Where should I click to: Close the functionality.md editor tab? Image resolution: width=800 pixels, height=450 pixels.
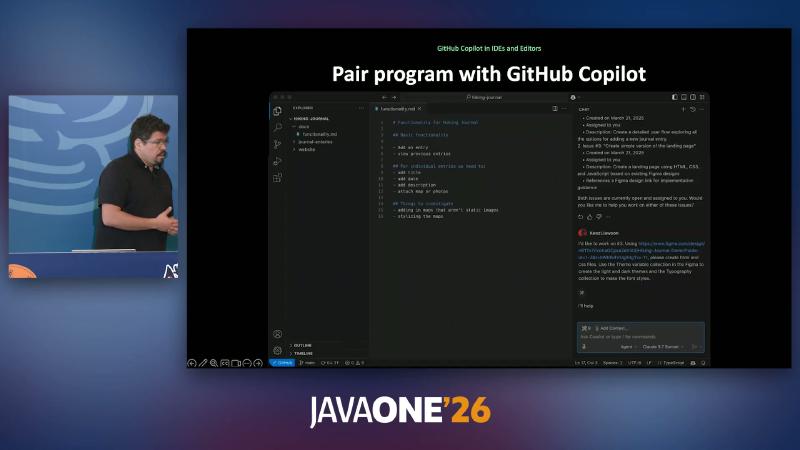419,109
